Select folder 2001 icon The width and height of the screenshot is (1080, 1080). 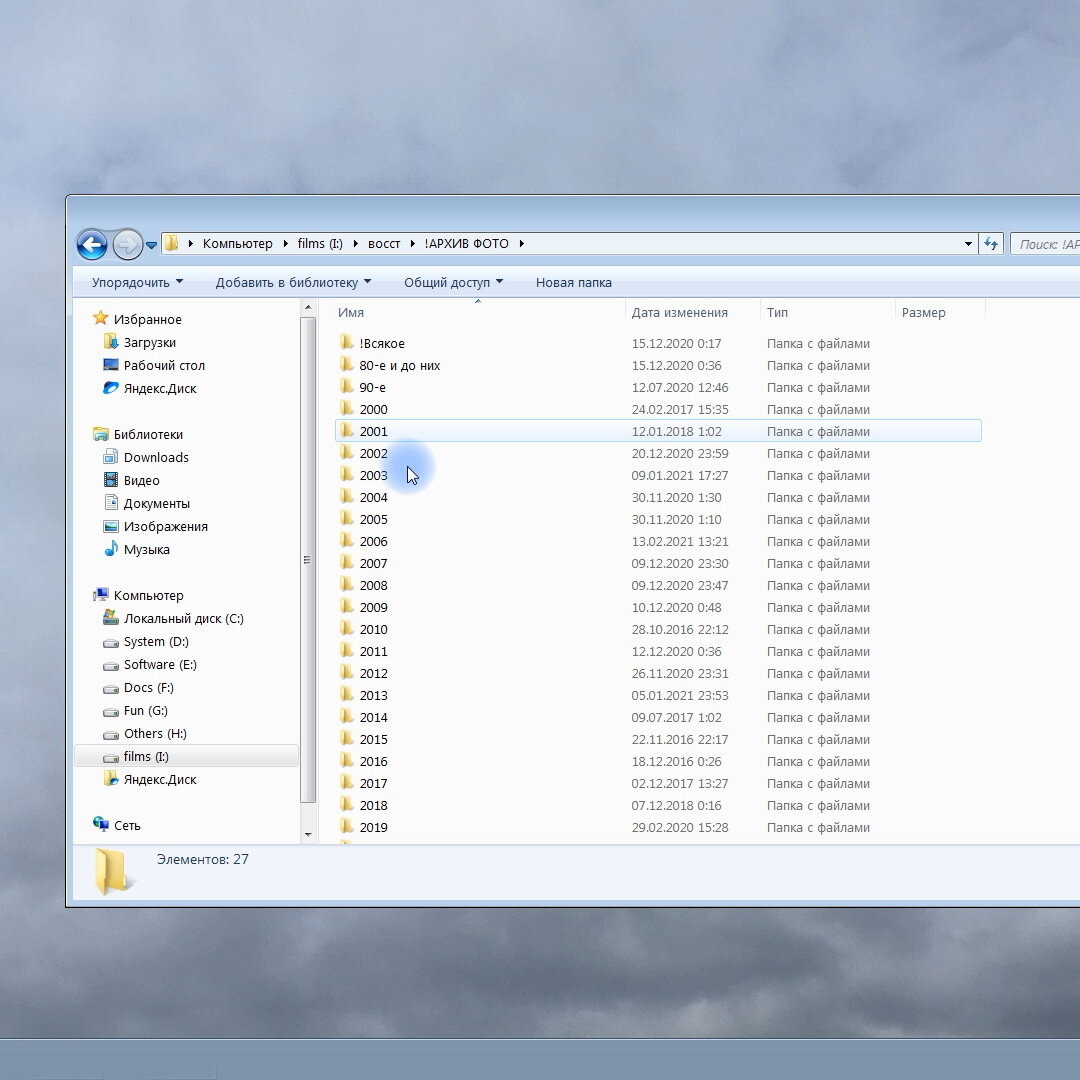click(x=347, y=430)
